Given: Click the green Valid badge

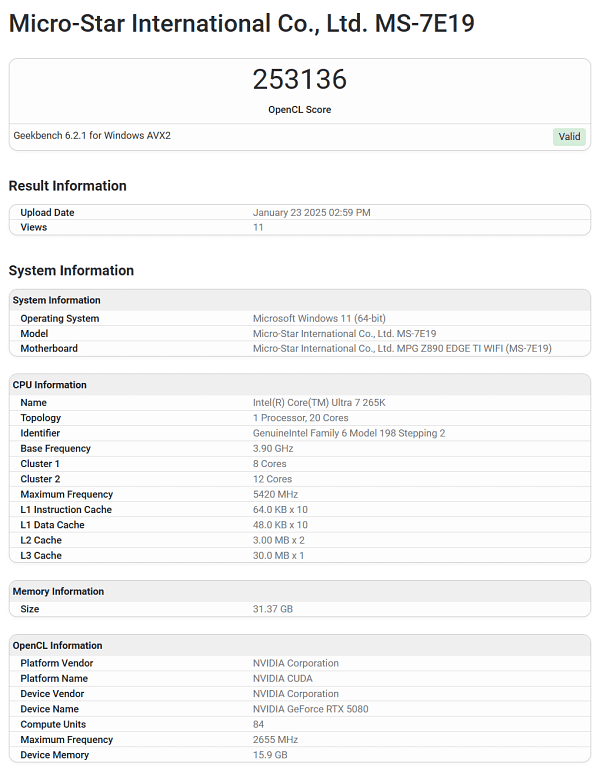Looking at the screenshot, I should coord(569,137).
